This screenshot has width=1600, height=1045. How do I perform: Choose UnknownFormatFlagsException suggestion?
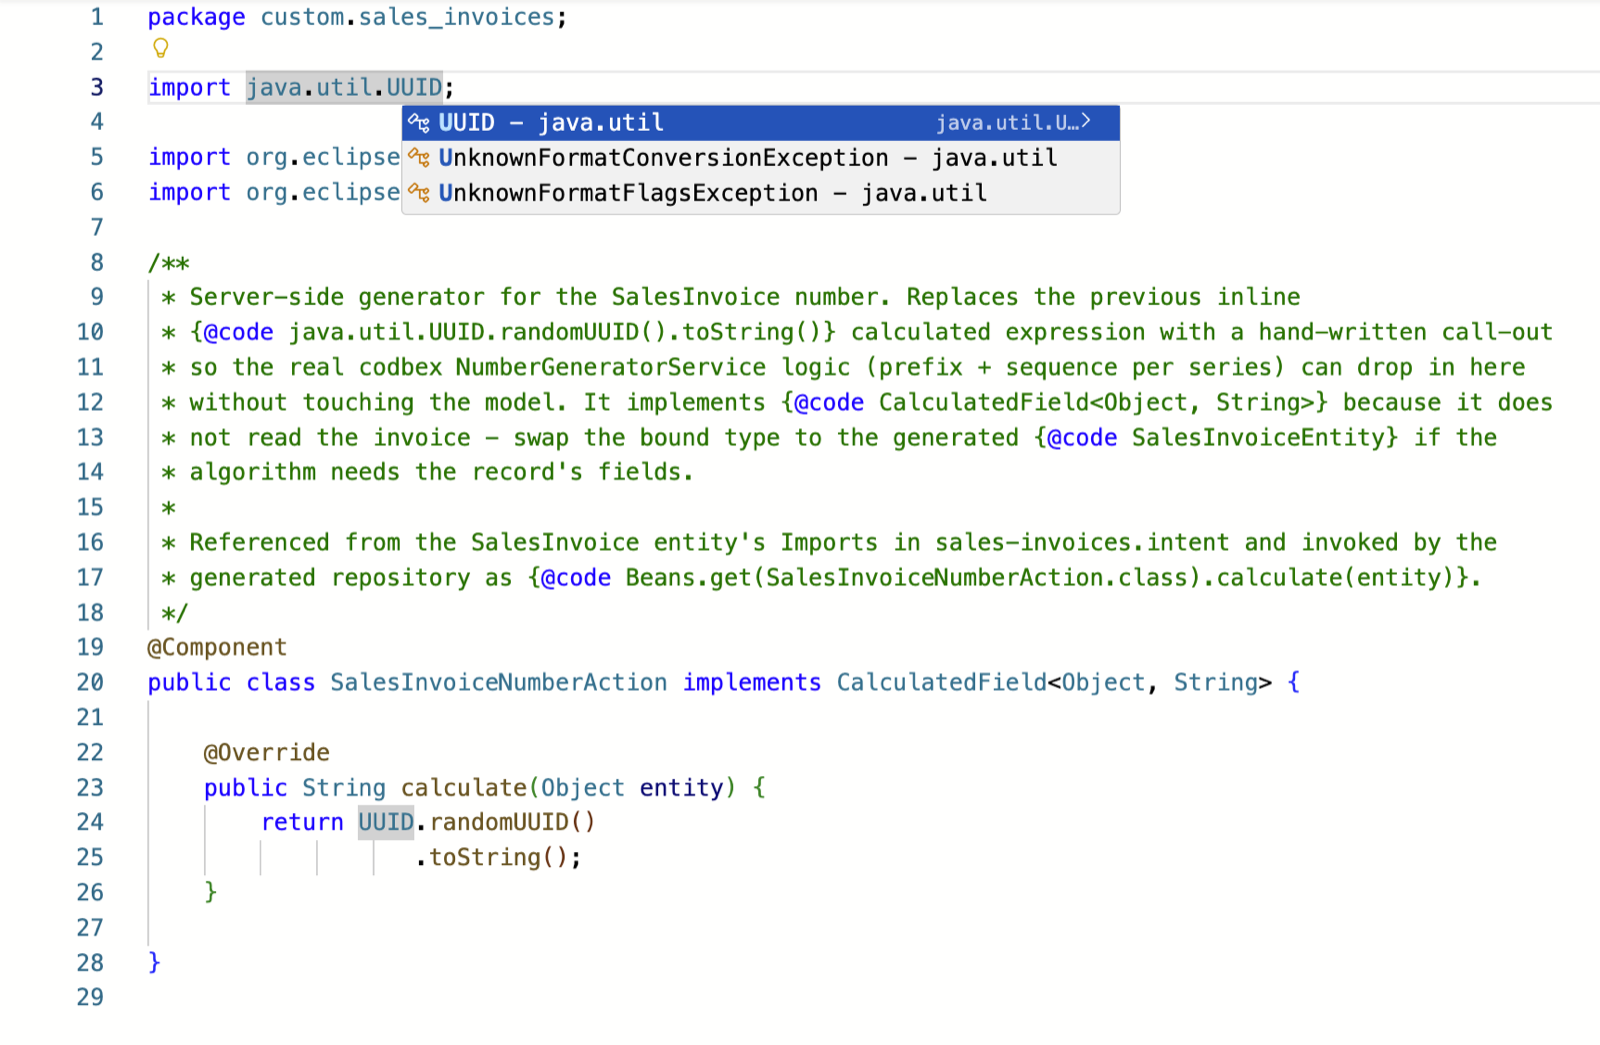click(x=760, y=193)
